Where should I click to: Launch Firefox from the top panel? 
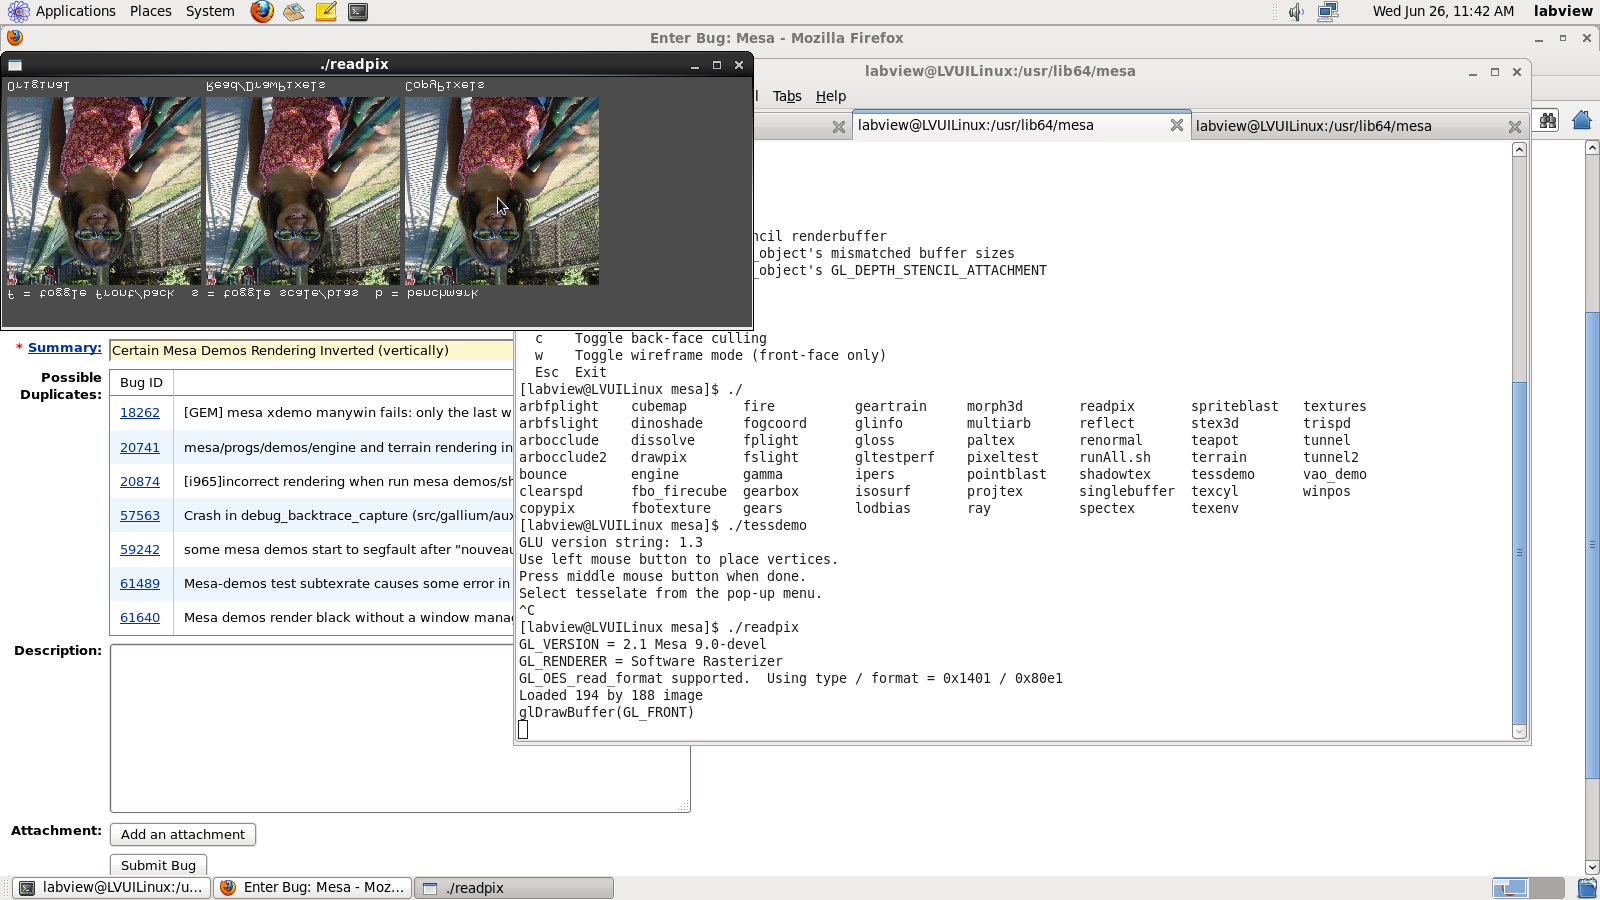[262, 12]
